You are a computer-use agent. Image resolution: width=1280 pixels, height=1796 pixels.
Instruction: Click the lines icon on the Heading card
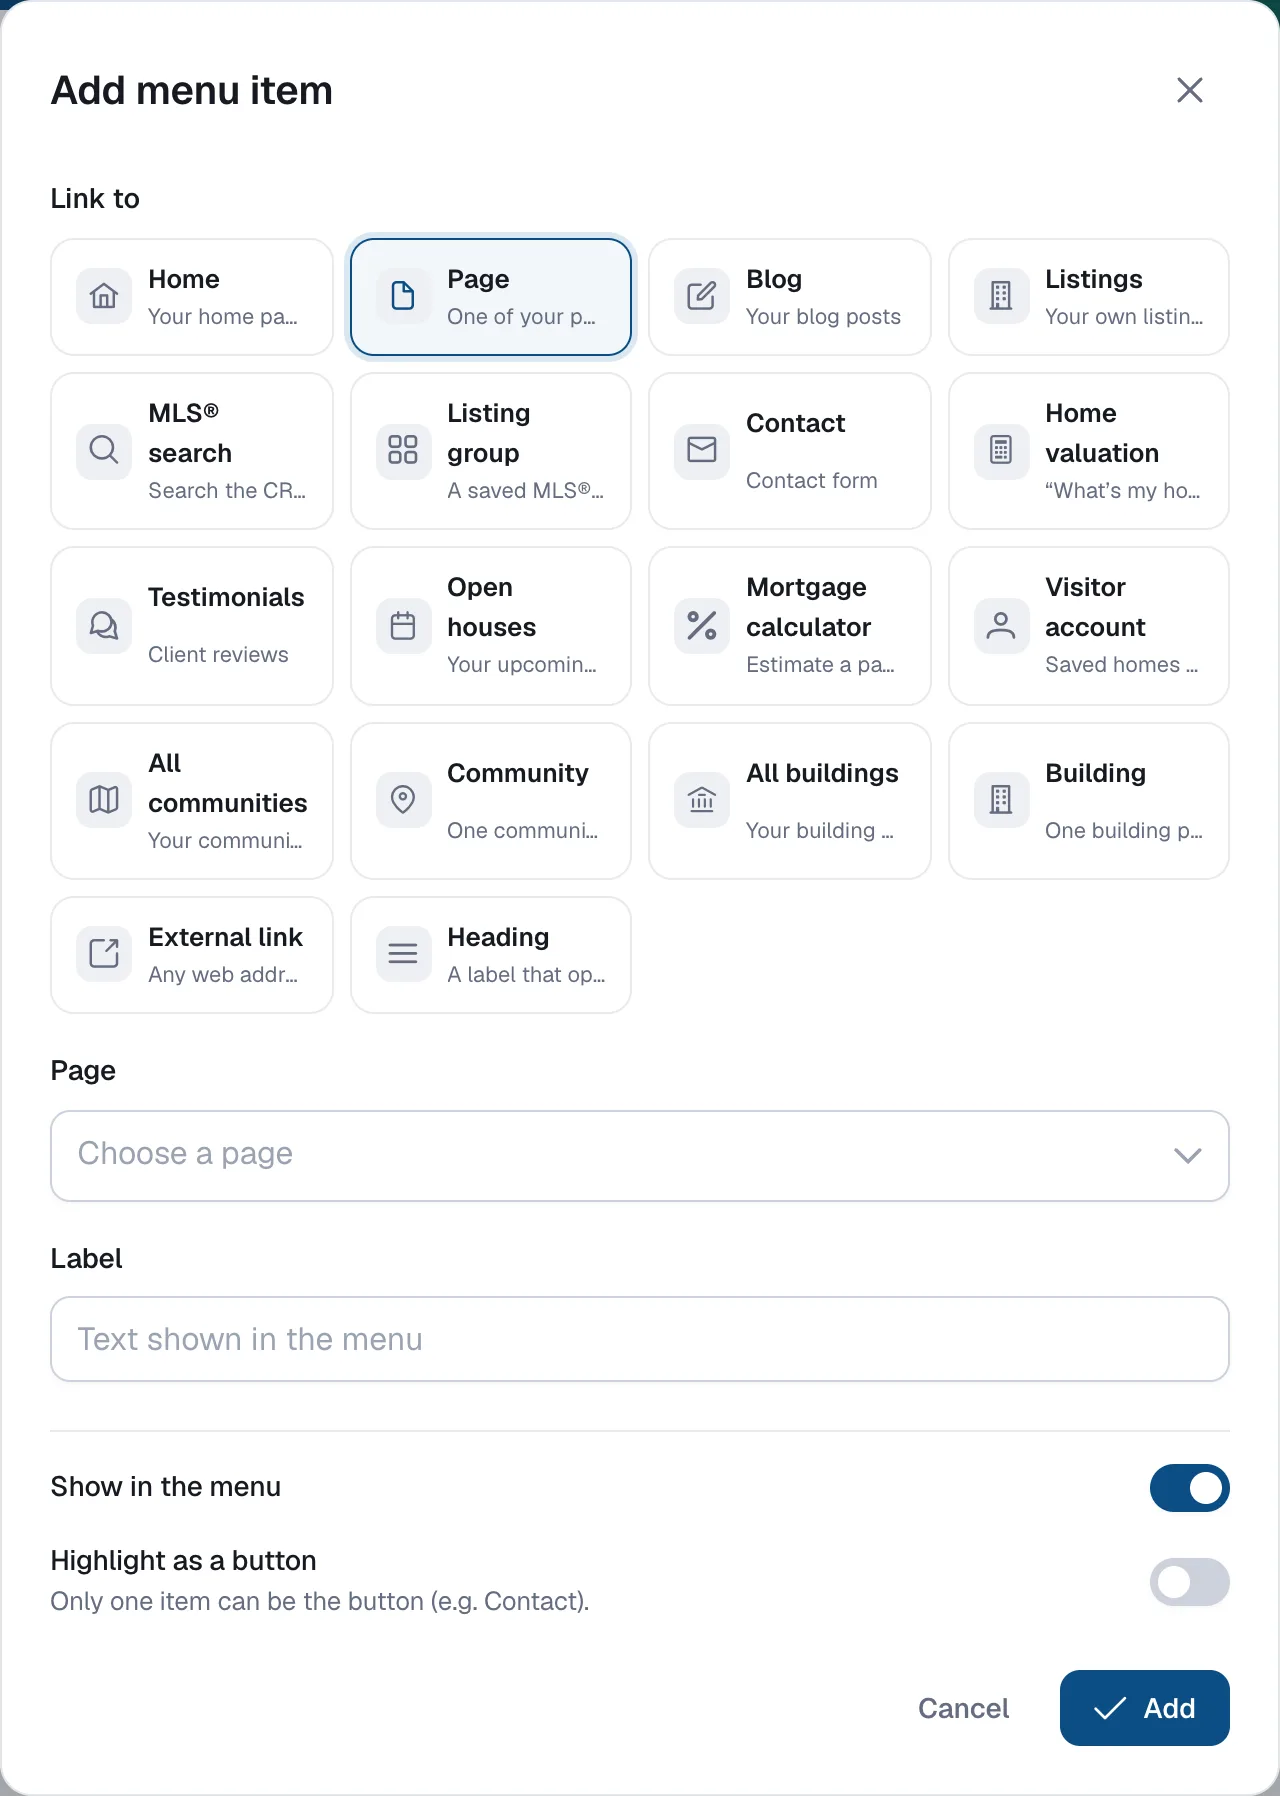pyautogui.click(x=403, y=954)
